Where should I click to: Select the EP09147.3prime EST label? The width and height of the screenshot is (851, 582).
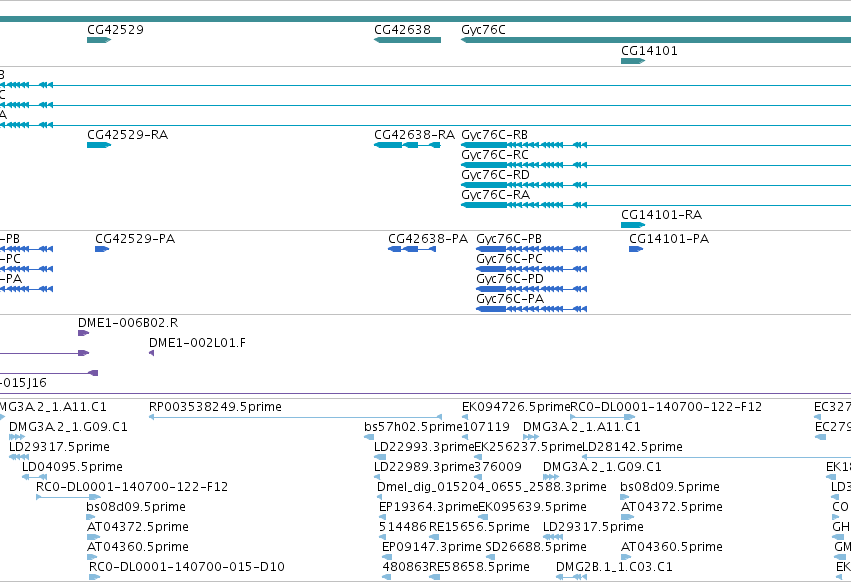pos(431,547)
